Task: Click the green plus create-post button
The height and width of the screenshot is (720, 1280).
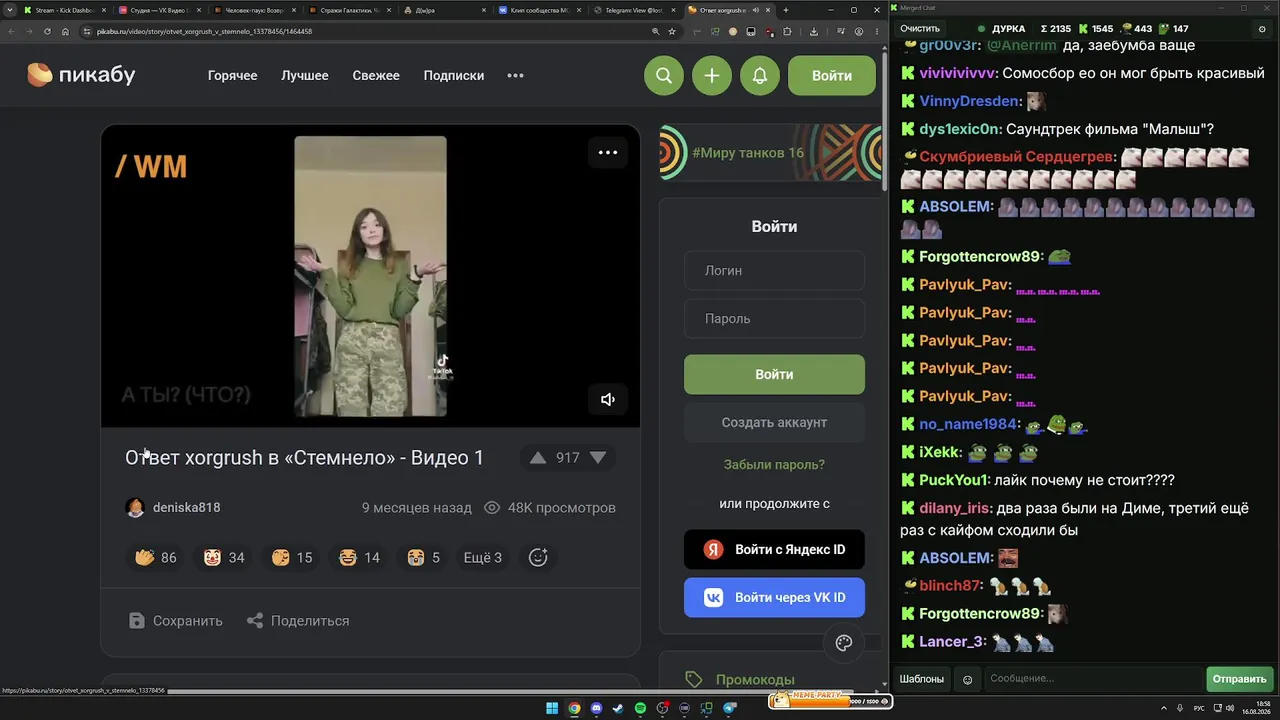Action: pos(712,76)
